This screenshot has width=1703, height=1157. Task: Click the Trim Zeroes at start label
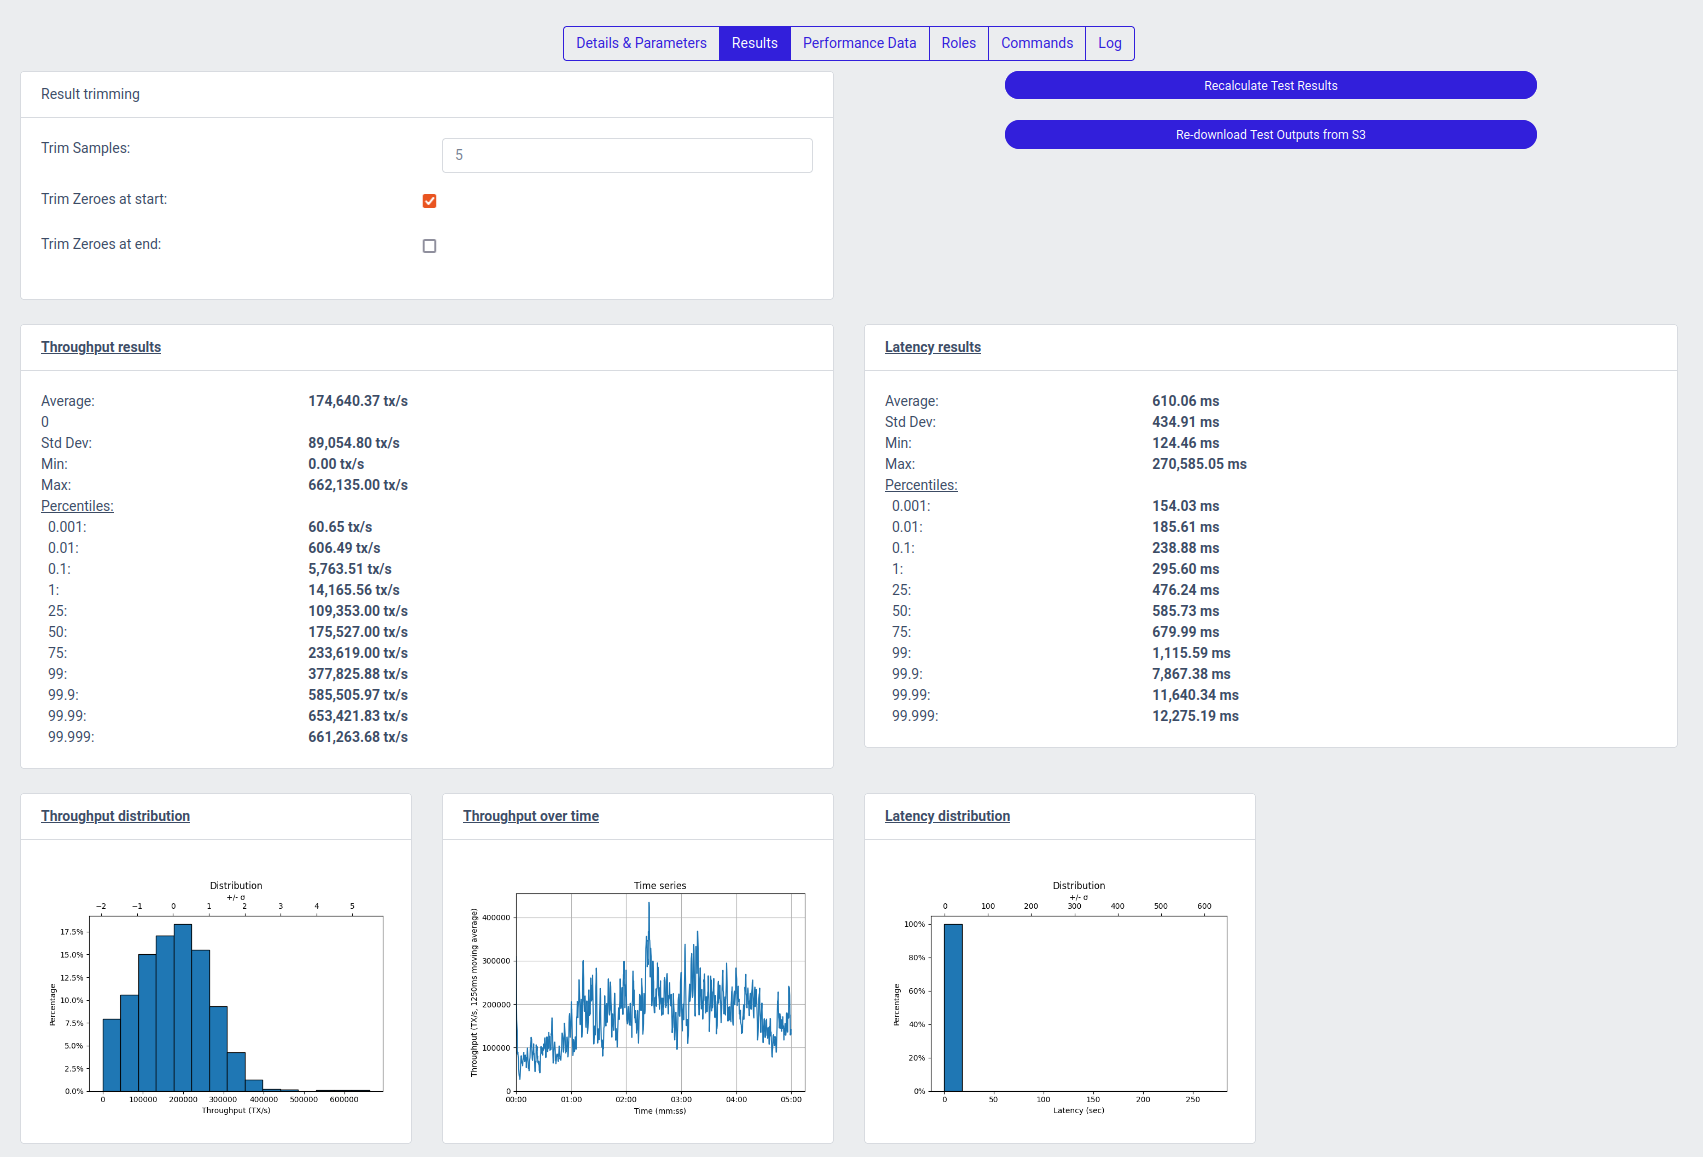tap(104, 199)
